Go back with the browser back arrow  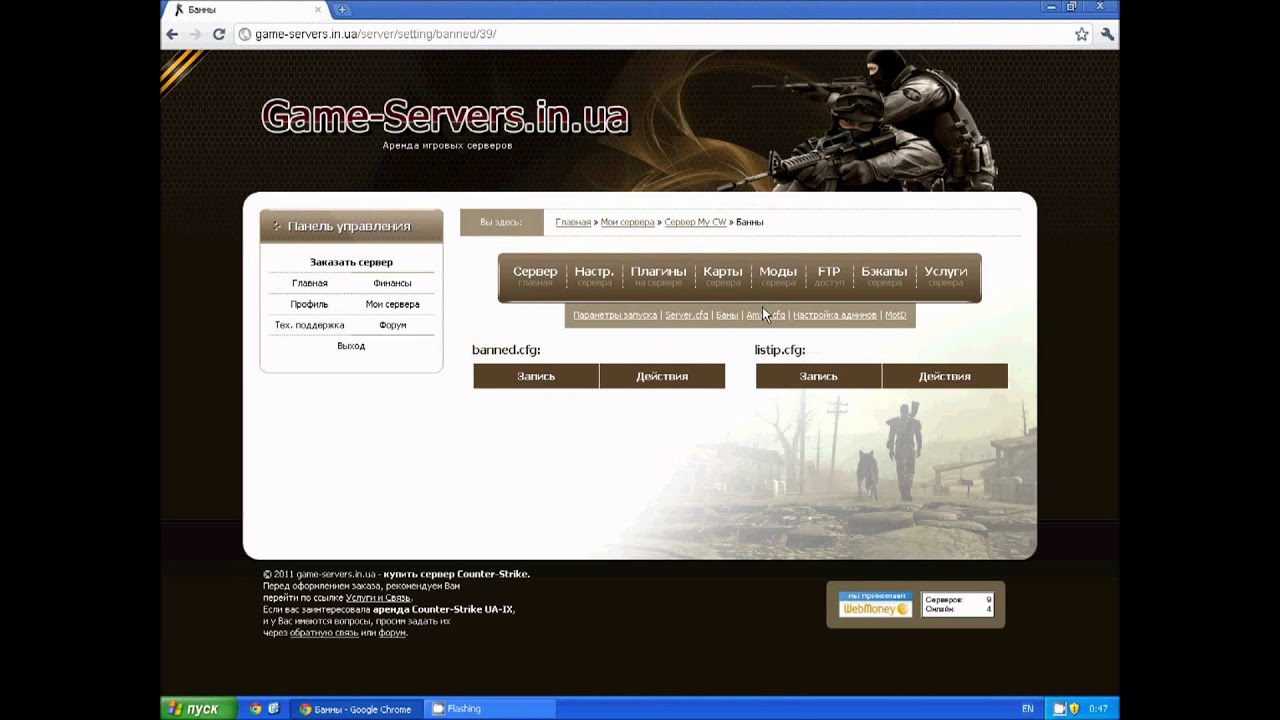coord(172,34)
